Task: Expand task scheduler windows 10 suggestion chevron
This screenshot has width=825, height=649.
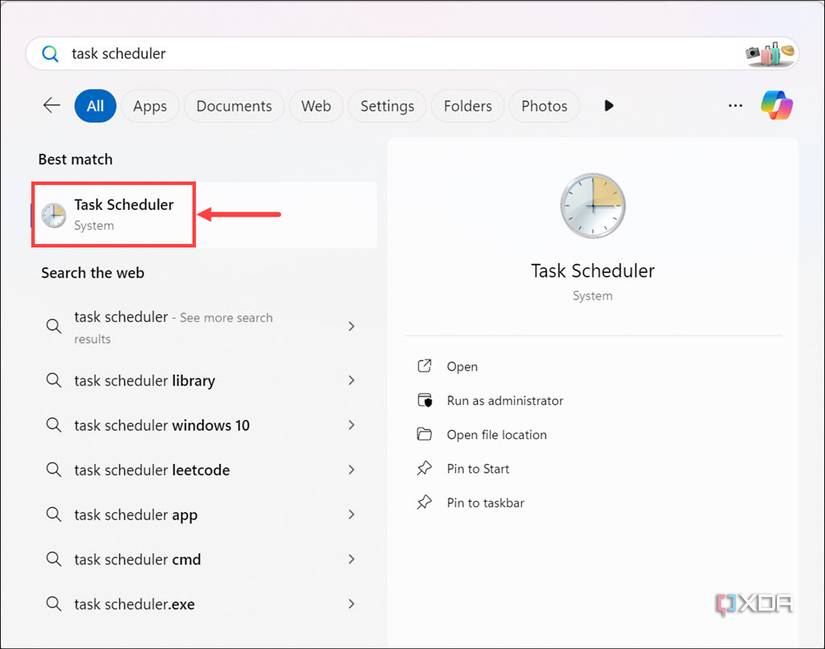Action: coord(351,425)
